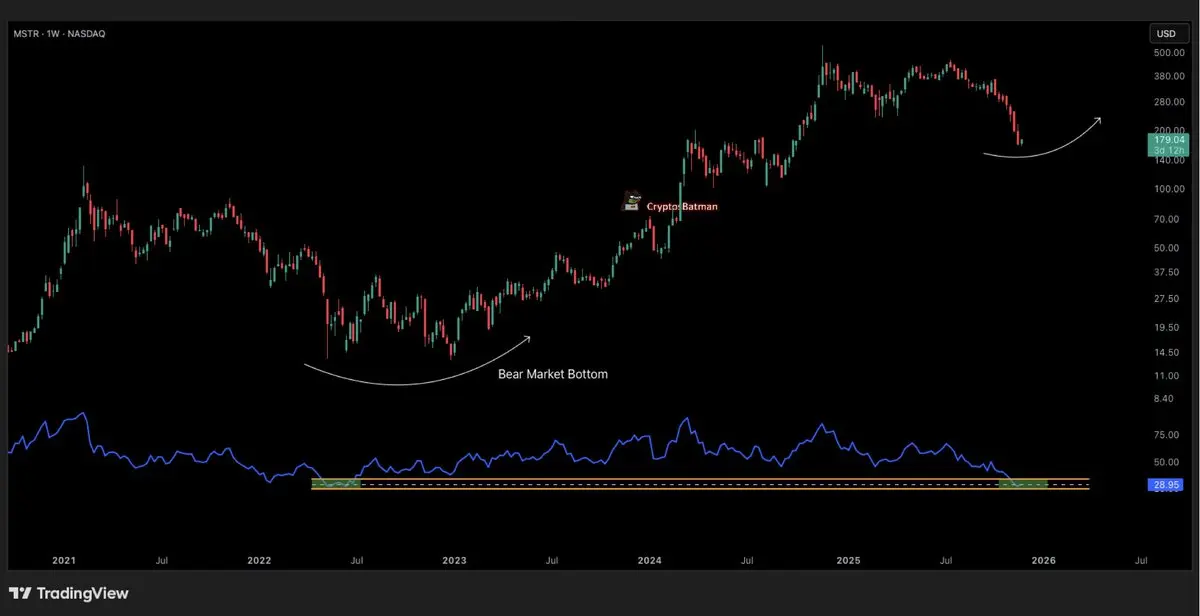Select the Bear Market Bottom text annotation
Image resolution: width=1200 pixels, height=616 pixels.
(x=553, y=374)
